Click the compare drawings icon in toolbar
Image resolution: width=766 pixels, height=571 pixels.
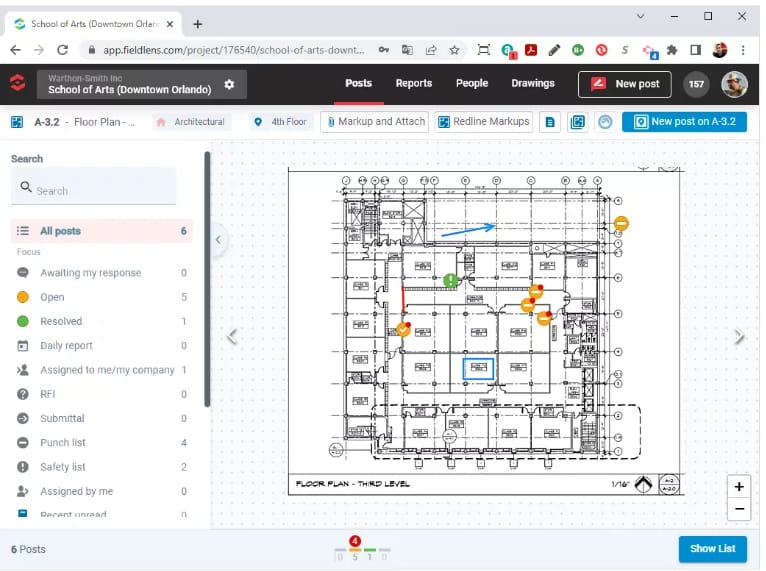click(577, 122)
